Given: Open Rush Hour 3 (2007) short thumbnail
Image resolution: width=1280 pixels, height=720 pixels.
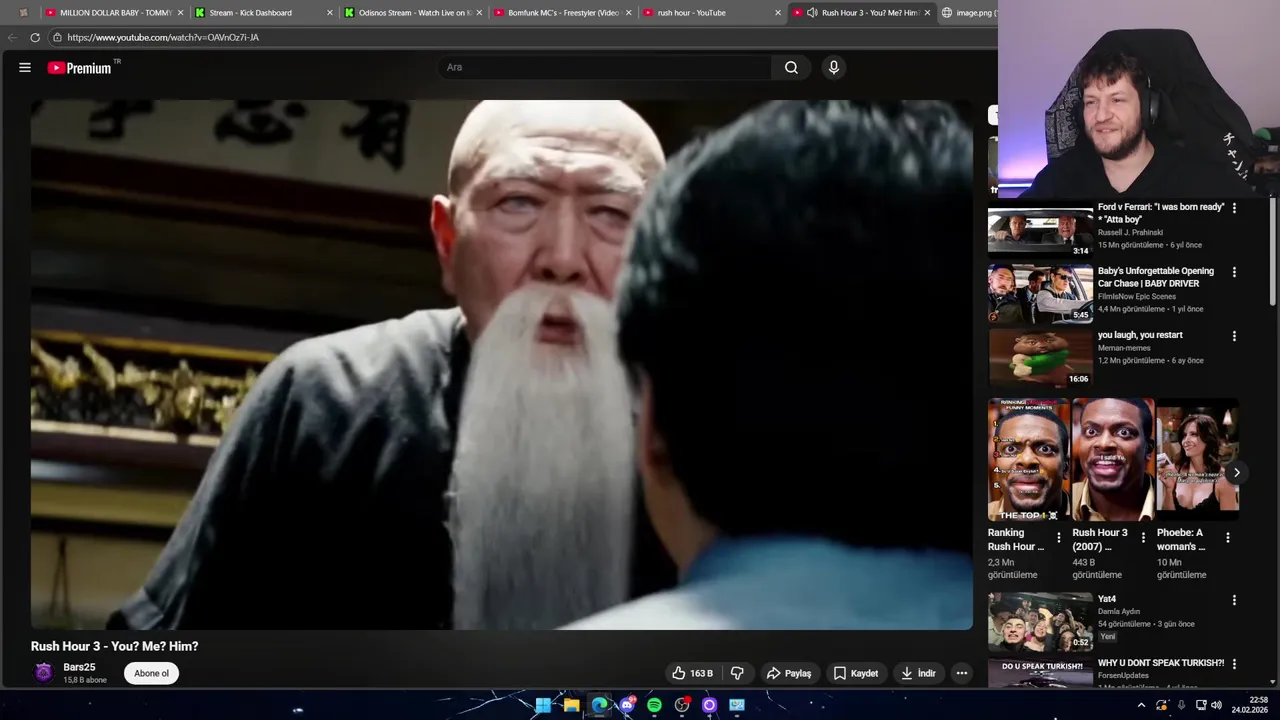Looking at the screenshot, I should coord(1113,460).
